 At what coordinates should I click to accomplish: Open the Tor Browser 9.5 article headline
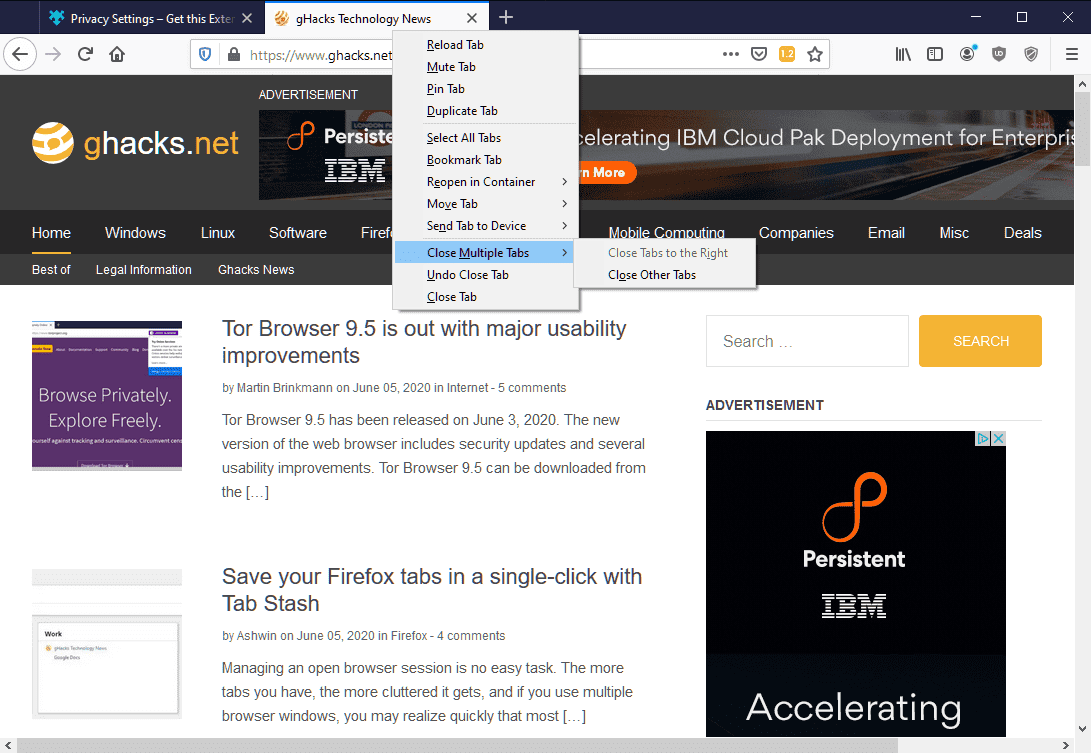pyautogui.click(x=424, y=342)
